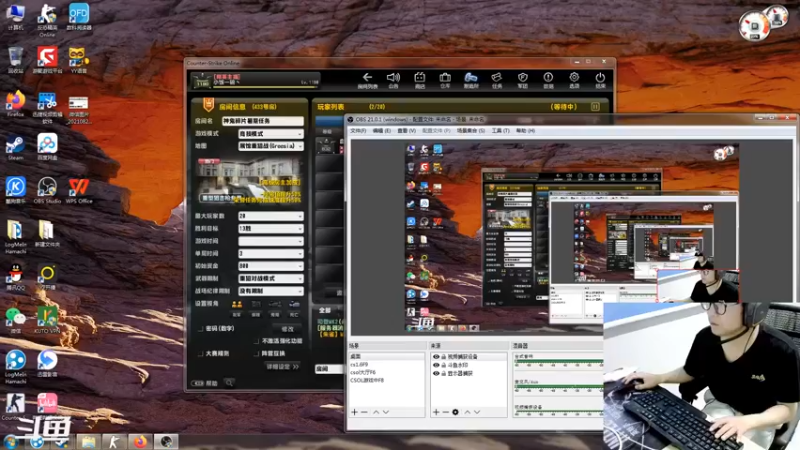Open OBS 编辑(E) menu

[381, 131]
